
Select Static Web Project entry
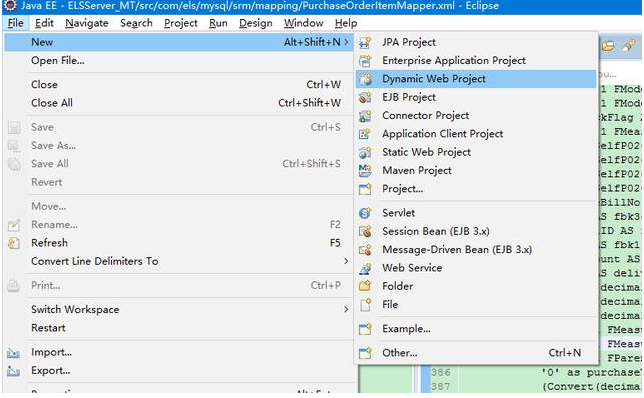point(476,152)
